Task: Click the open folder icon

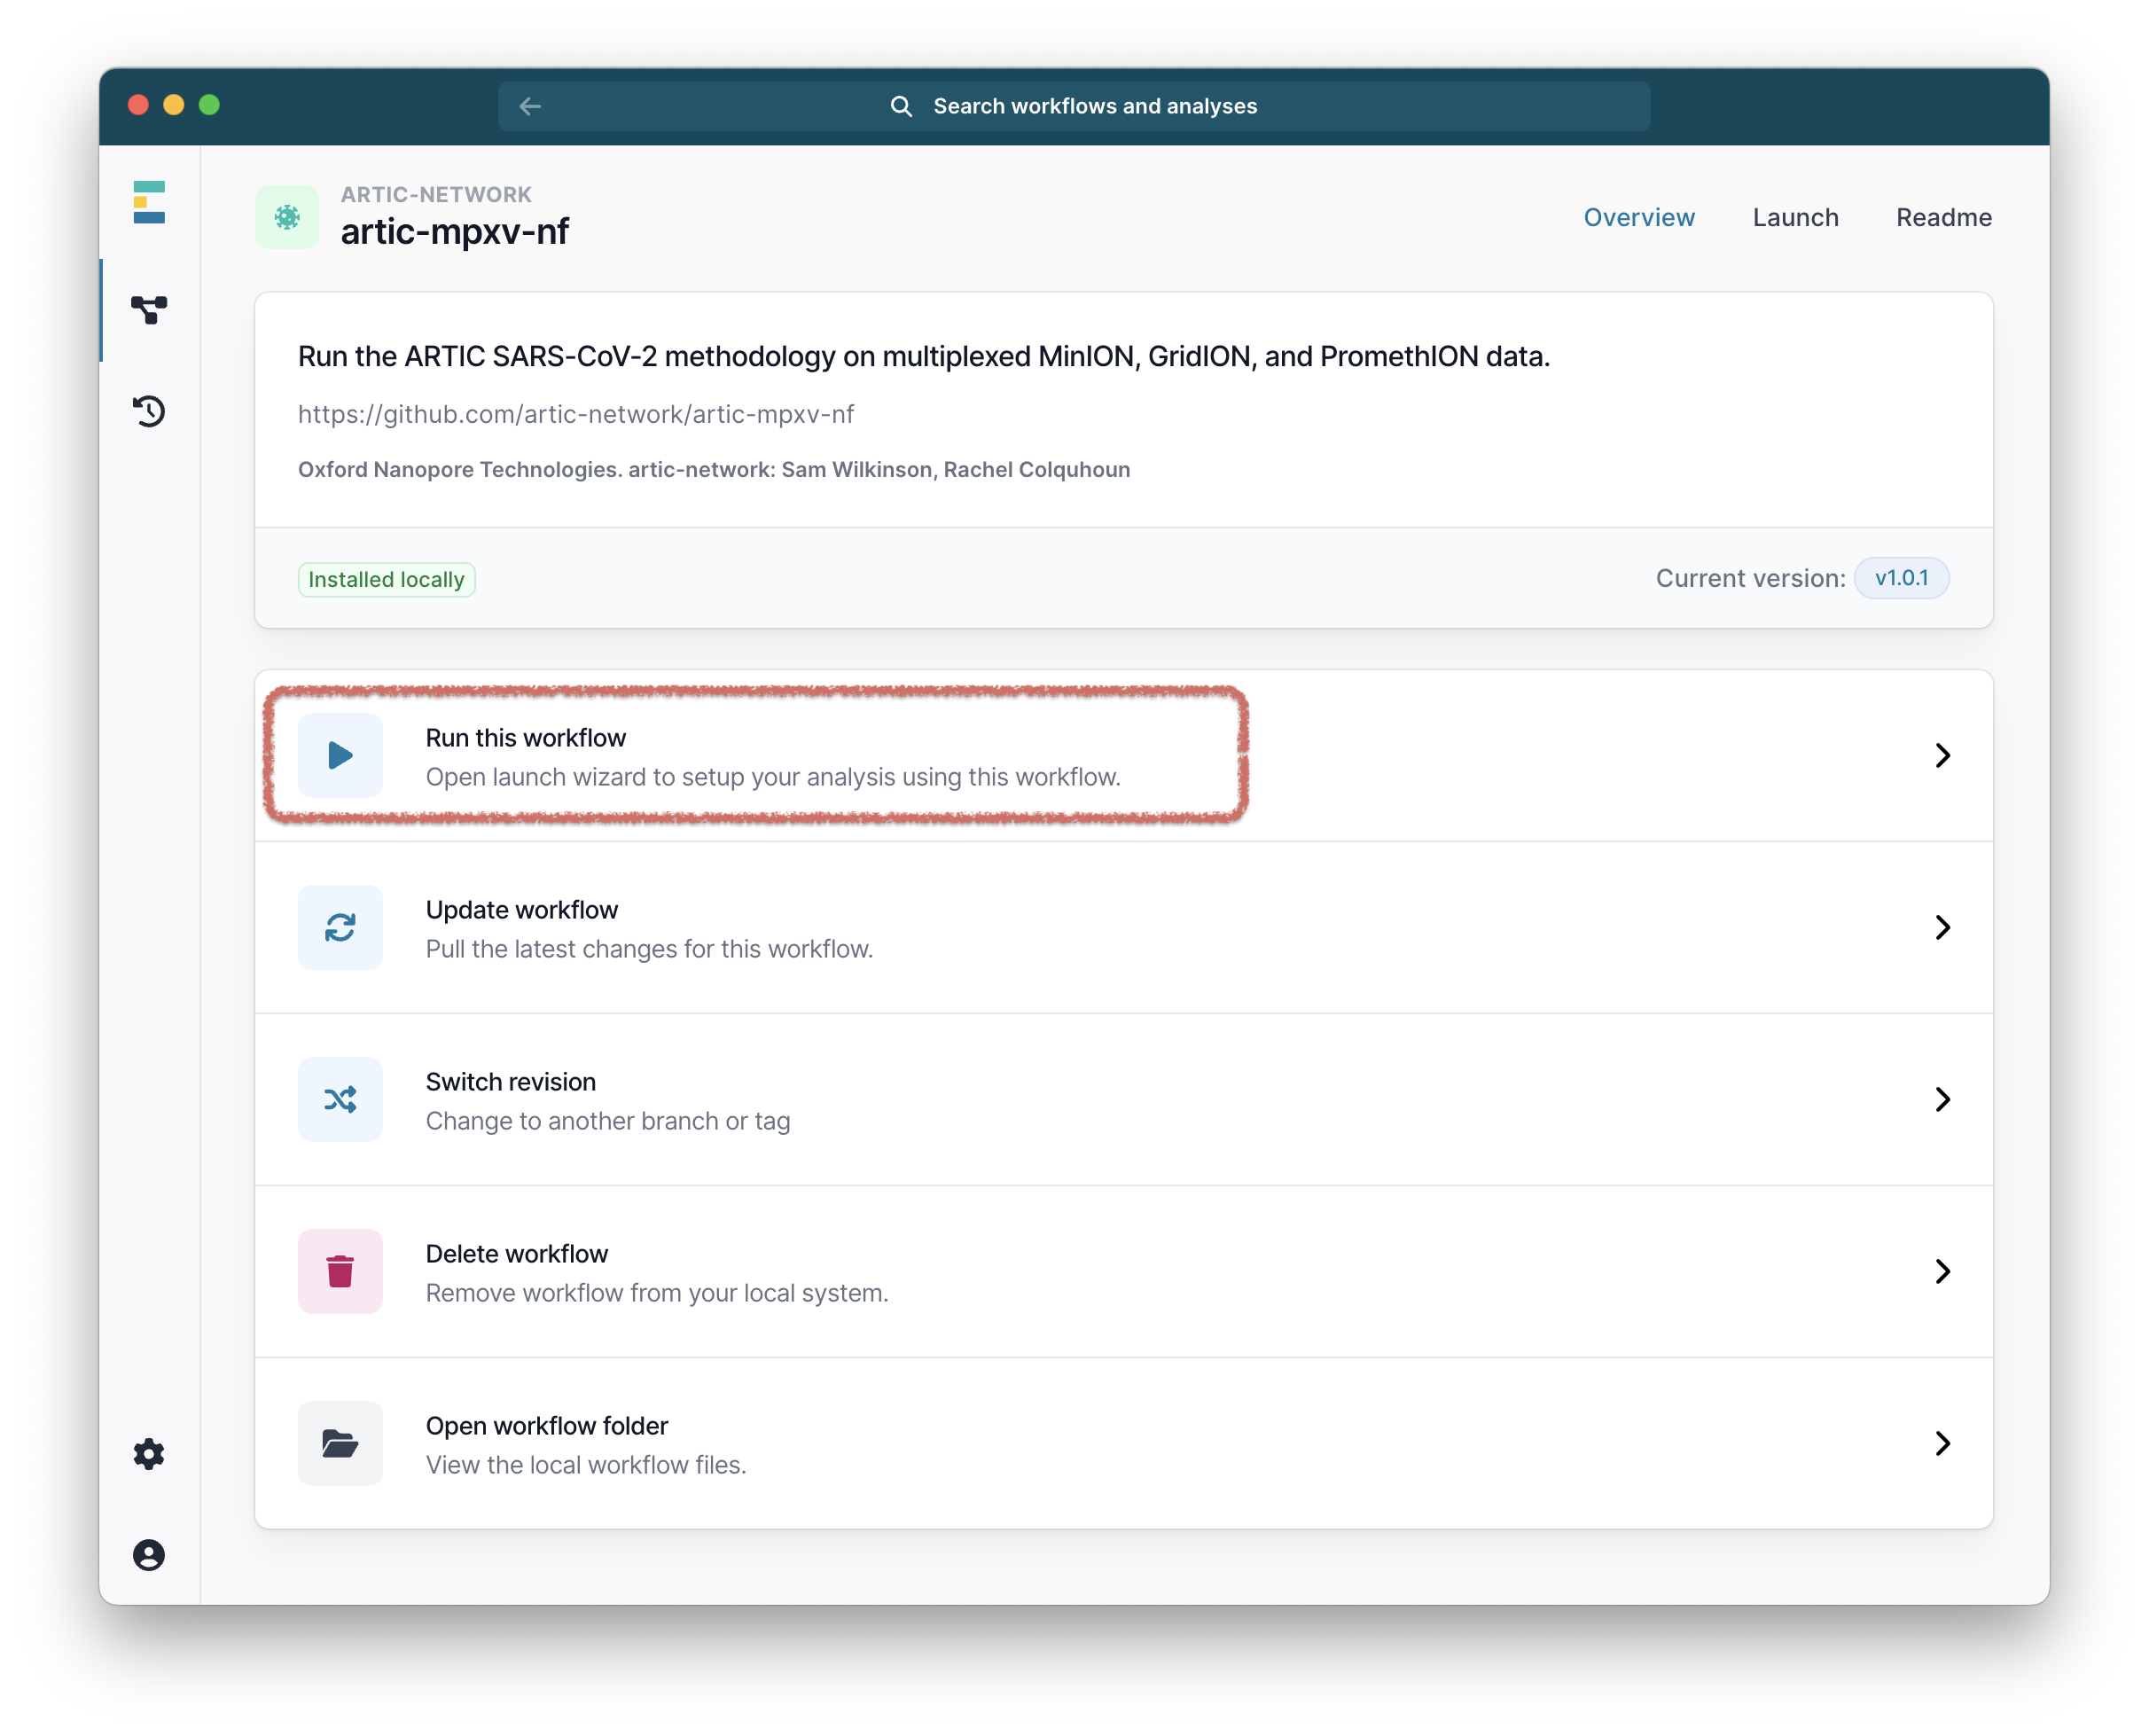Action: click(340, 1443)
